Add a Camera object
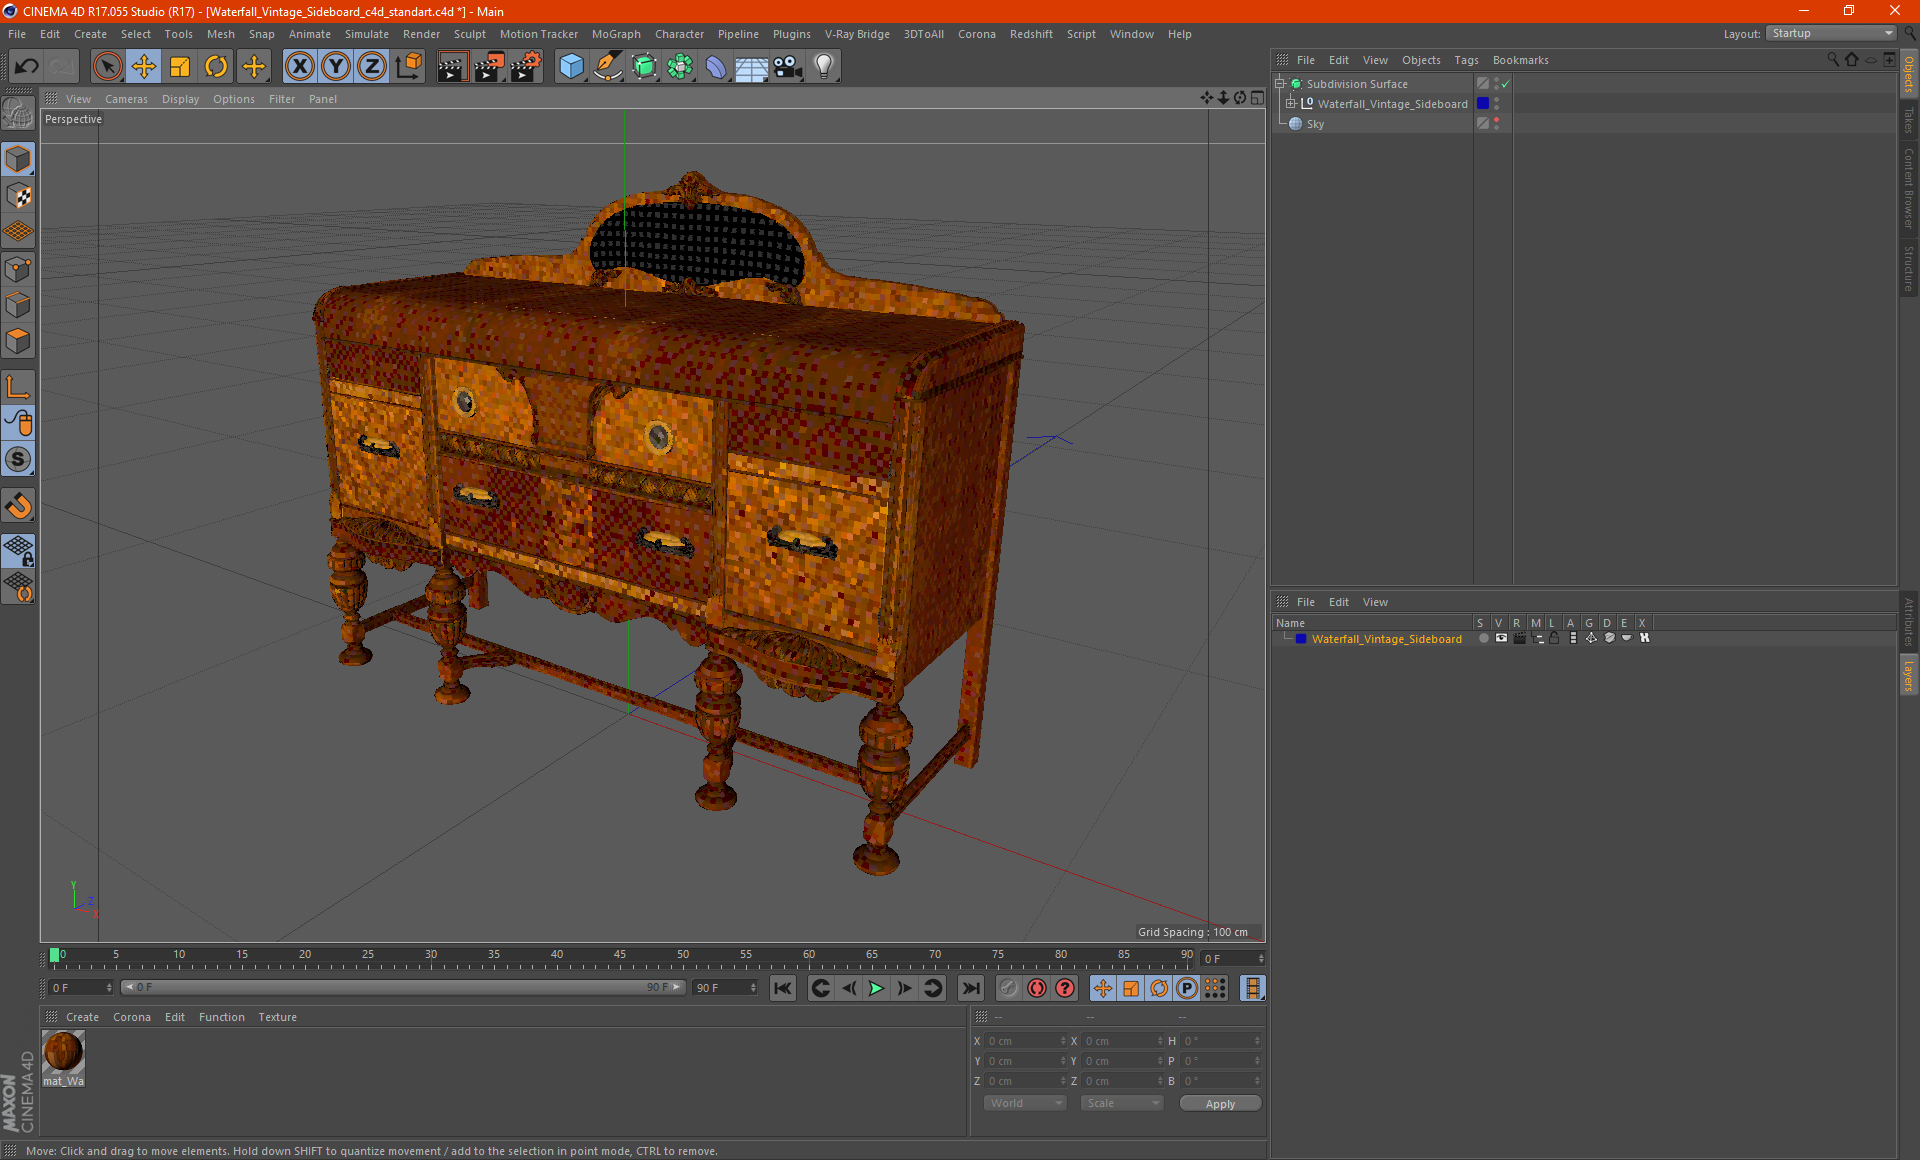Viewport: 1920px width, 1160px height. tap(788, 67)
